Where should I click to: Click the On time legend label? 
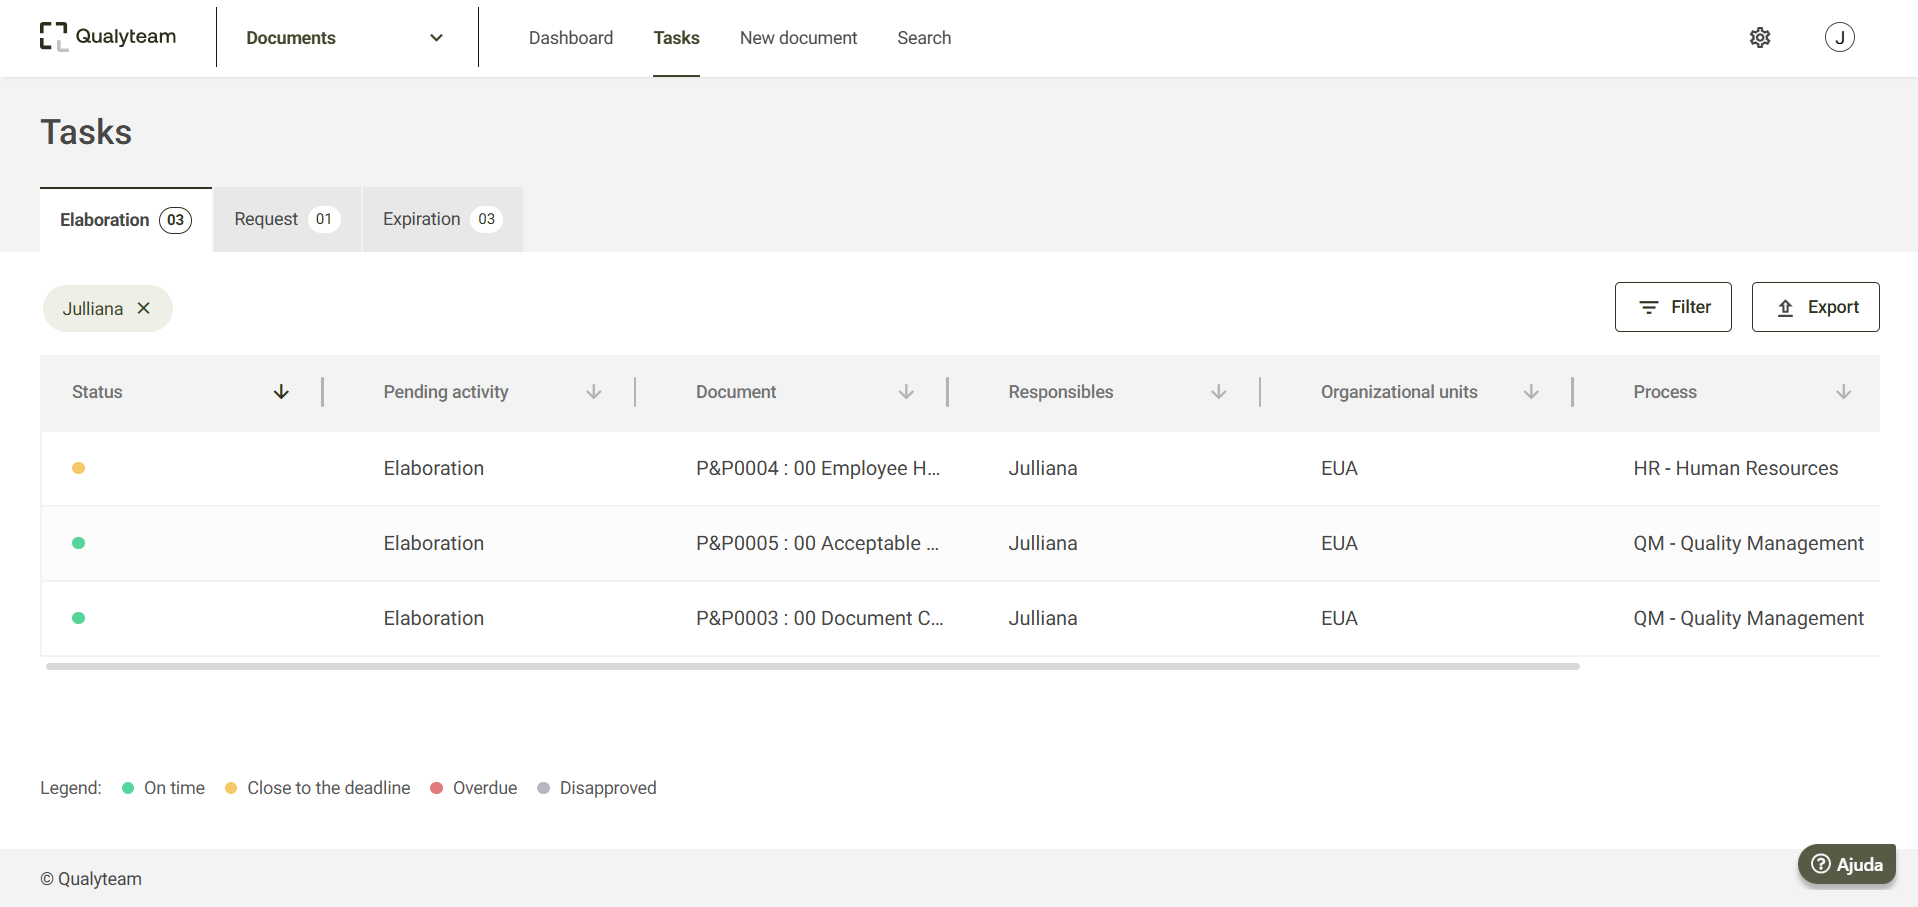coord(174,788)
